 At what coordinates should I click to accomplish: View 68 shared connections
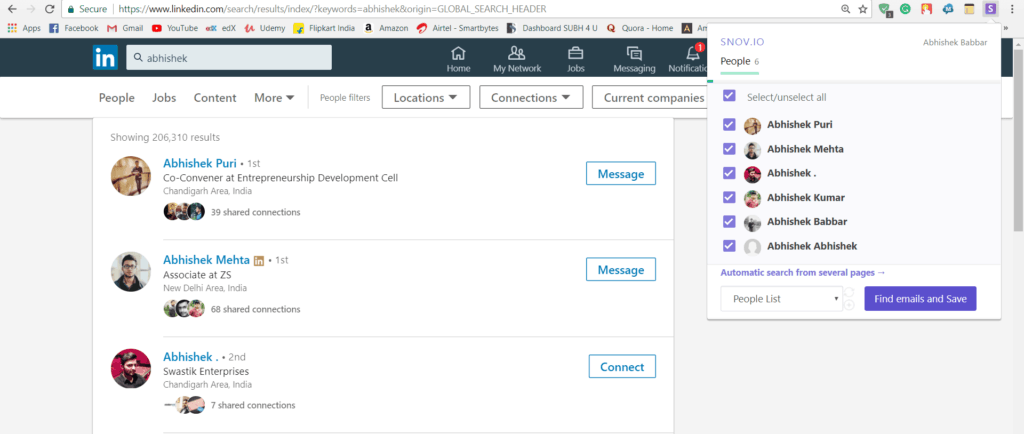point(255,309)
